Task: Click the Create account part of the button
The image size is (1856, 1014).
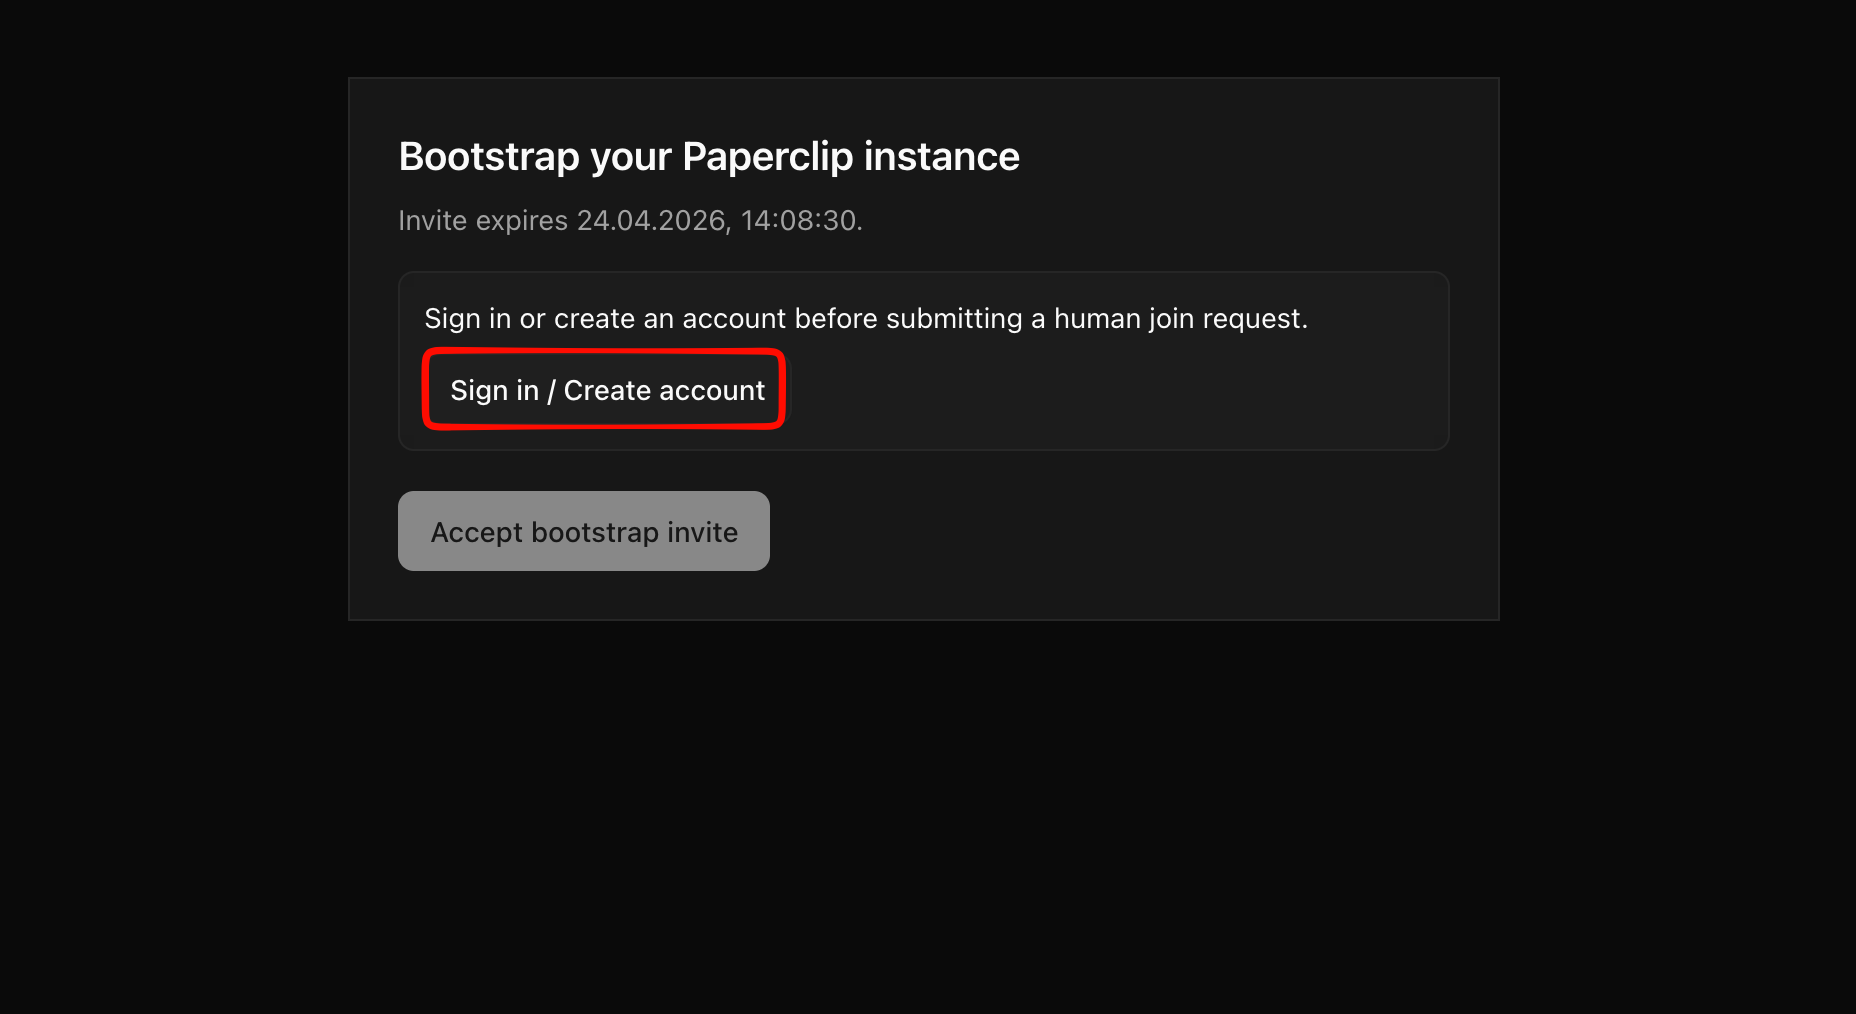Action: coord(664,390)
